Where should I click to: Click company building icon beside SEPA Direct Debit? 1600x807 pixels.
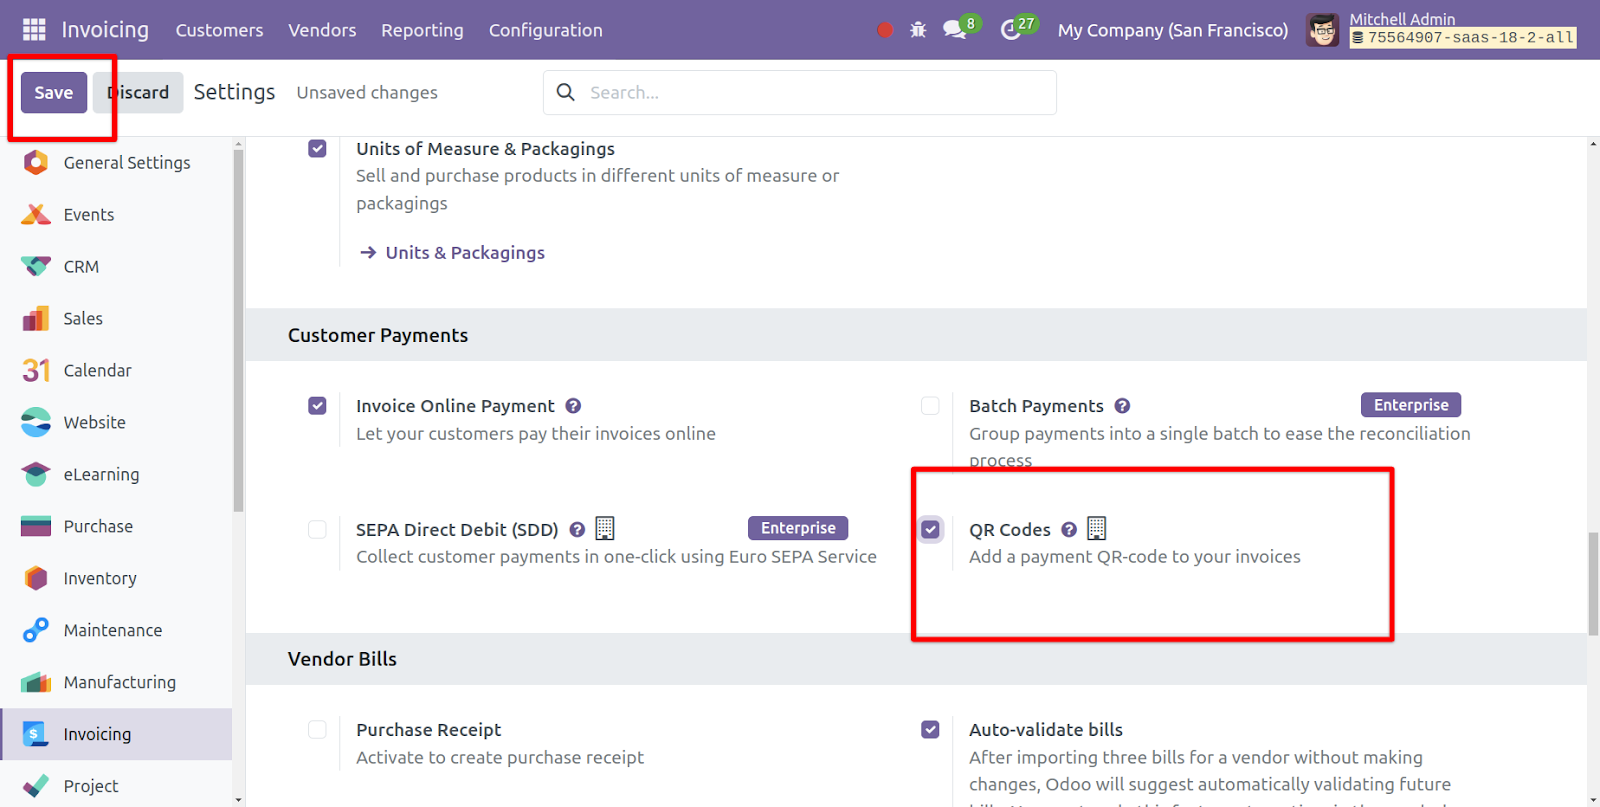pos(605,528)
